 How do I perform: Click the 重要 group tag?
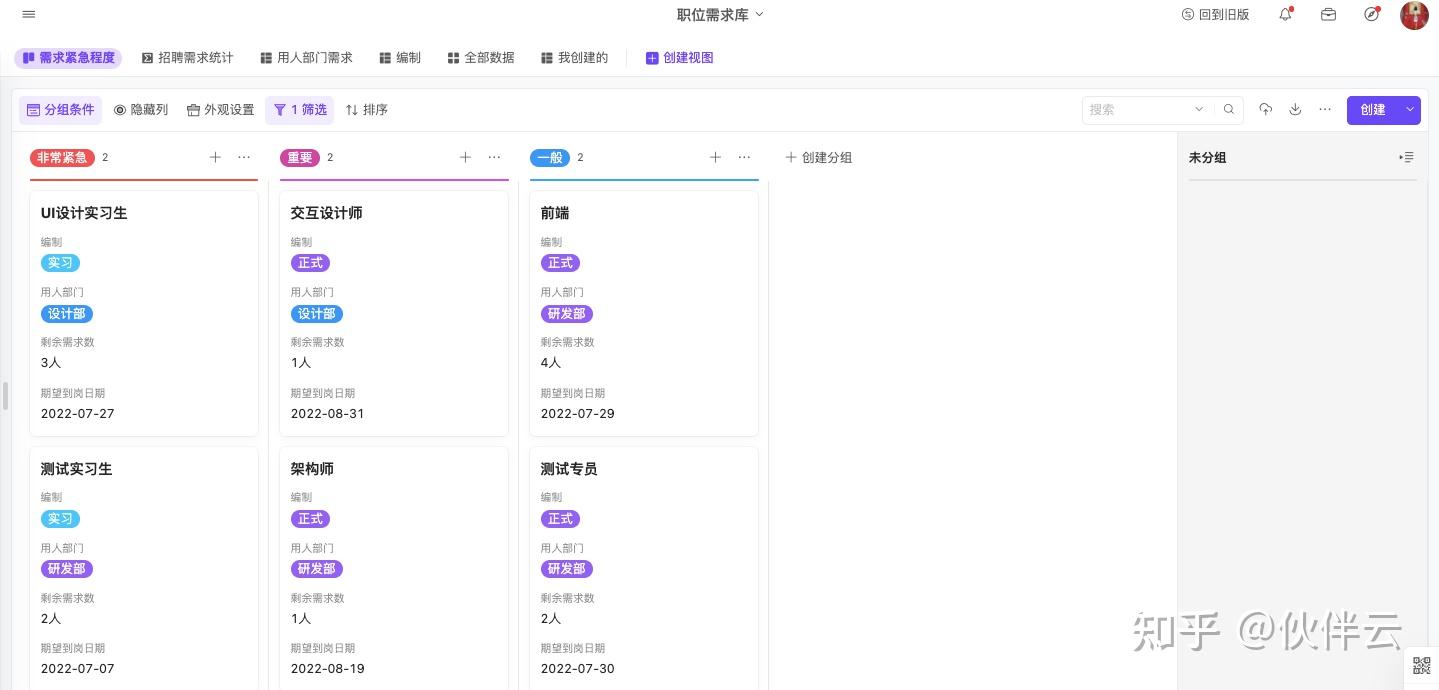coord(300,157)
